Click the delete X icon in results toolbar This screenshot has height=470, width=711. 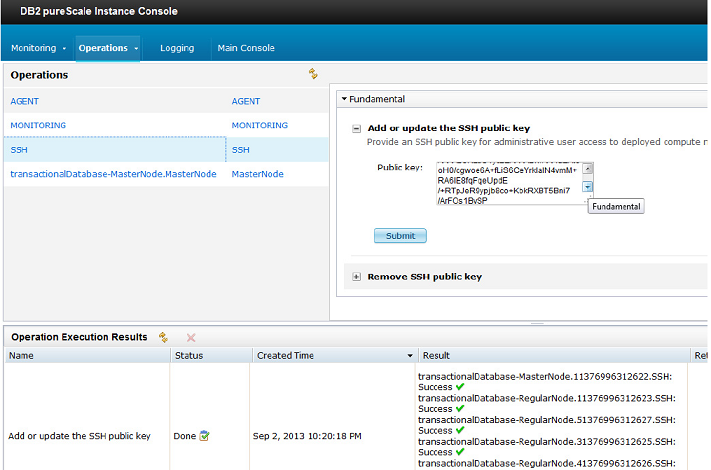(190, 338)
